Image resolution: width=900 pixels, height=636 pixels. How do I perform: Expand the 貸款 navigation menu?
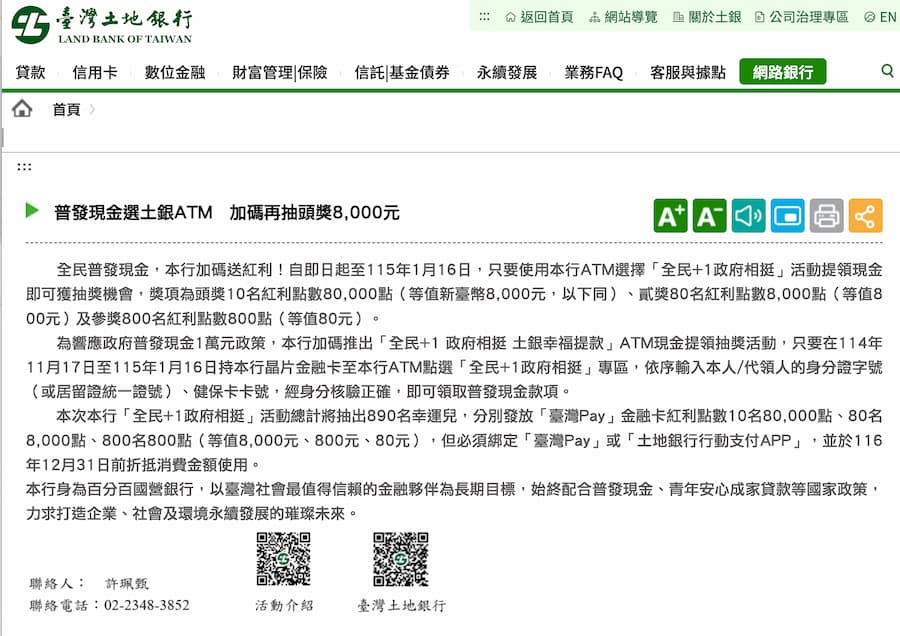[29, 71]
